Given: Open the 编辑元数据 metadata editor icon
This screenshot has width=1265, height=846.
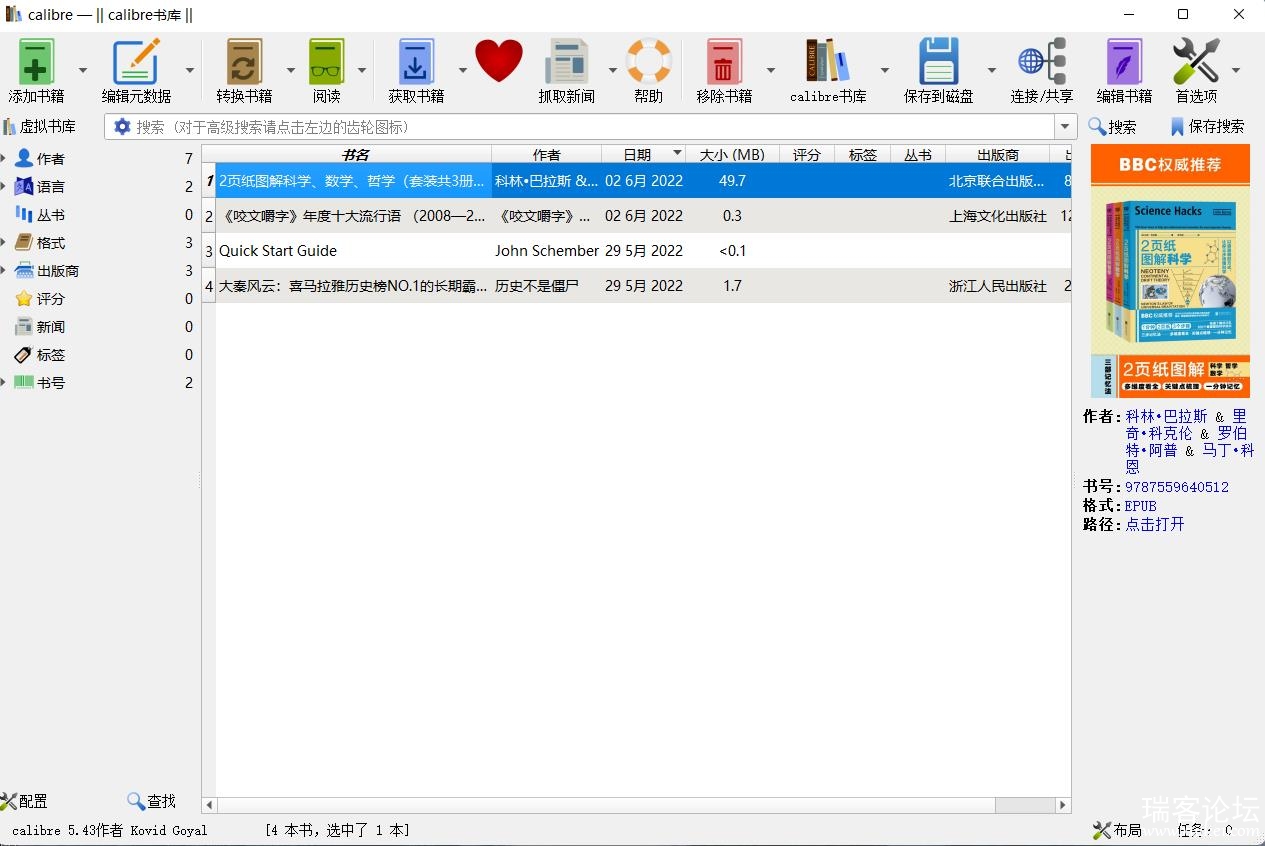Looking at the screenshot, I should point(136,62).
